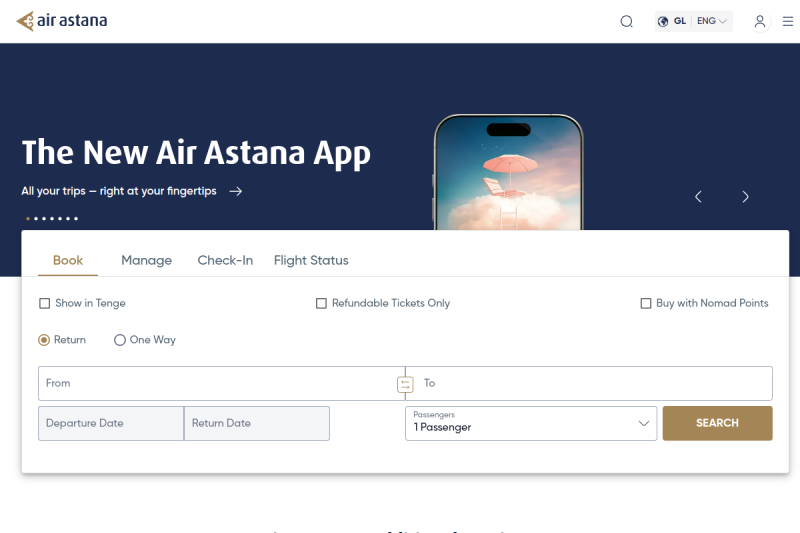
Task: Switch to the Book tab
Action: (x=68, y=261)
